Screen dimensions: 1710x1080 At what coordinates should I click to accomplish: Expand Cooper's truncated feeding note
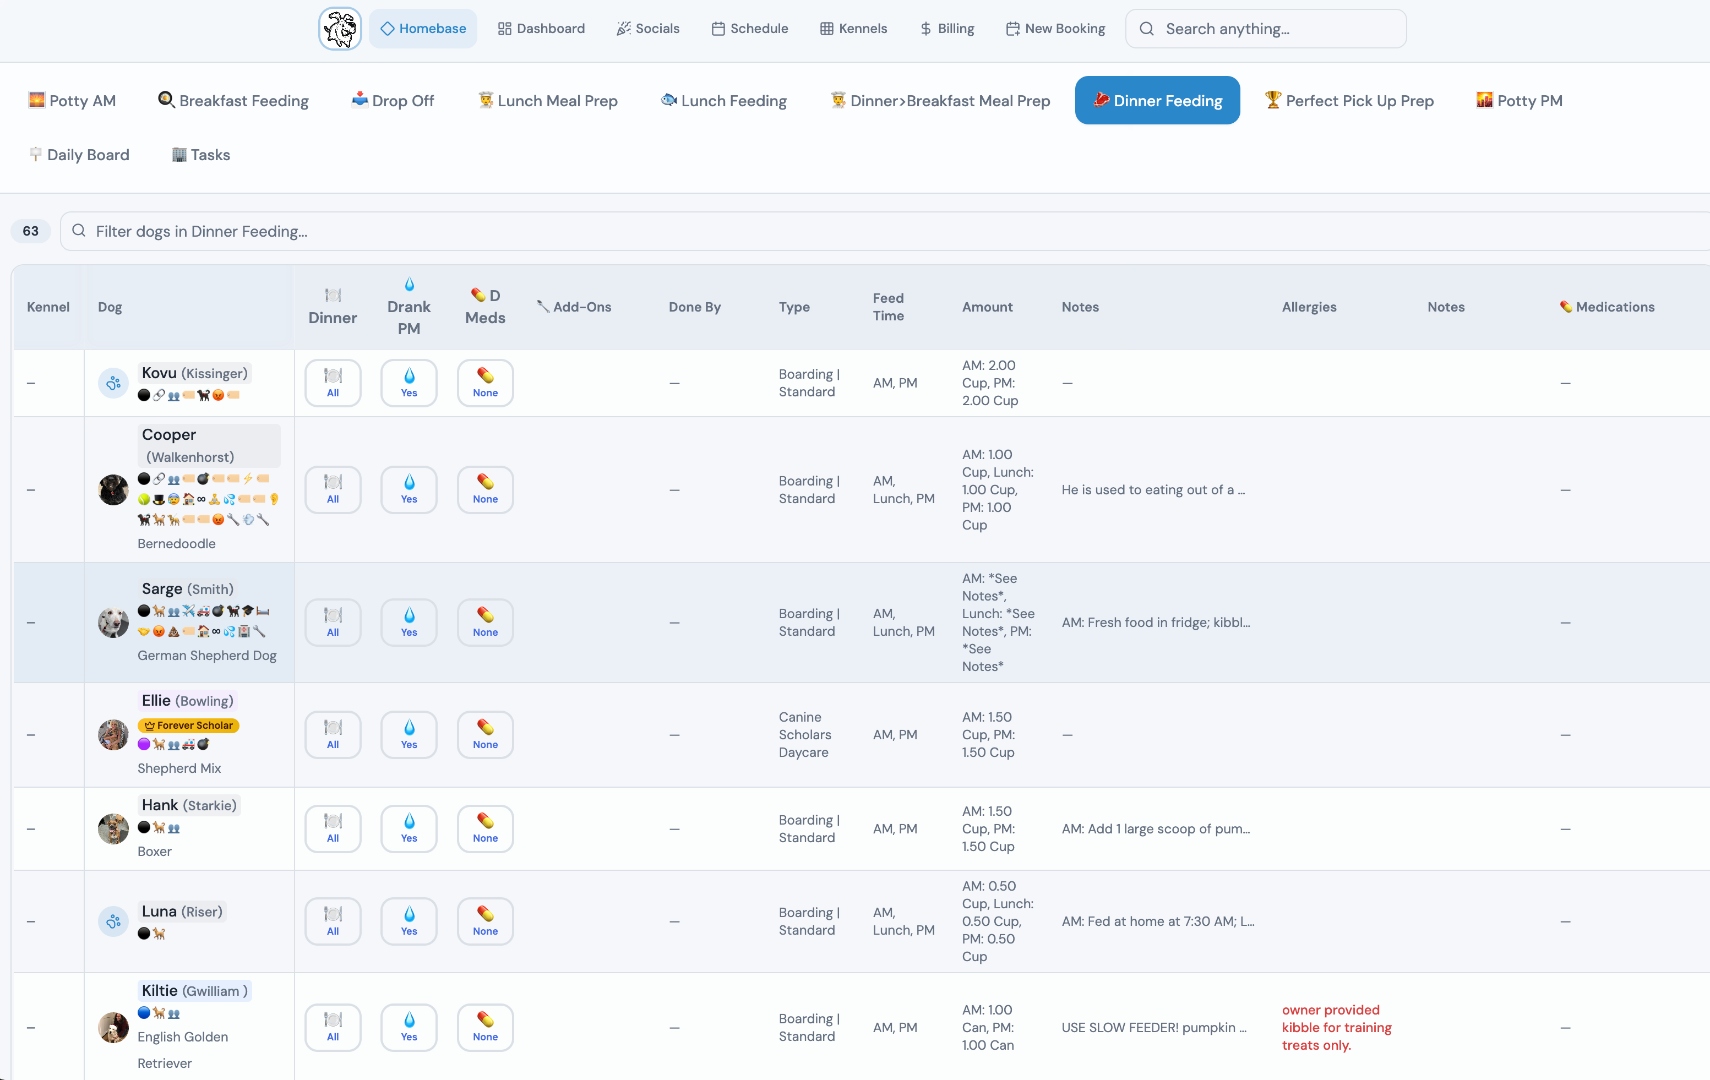(1153, 490)
